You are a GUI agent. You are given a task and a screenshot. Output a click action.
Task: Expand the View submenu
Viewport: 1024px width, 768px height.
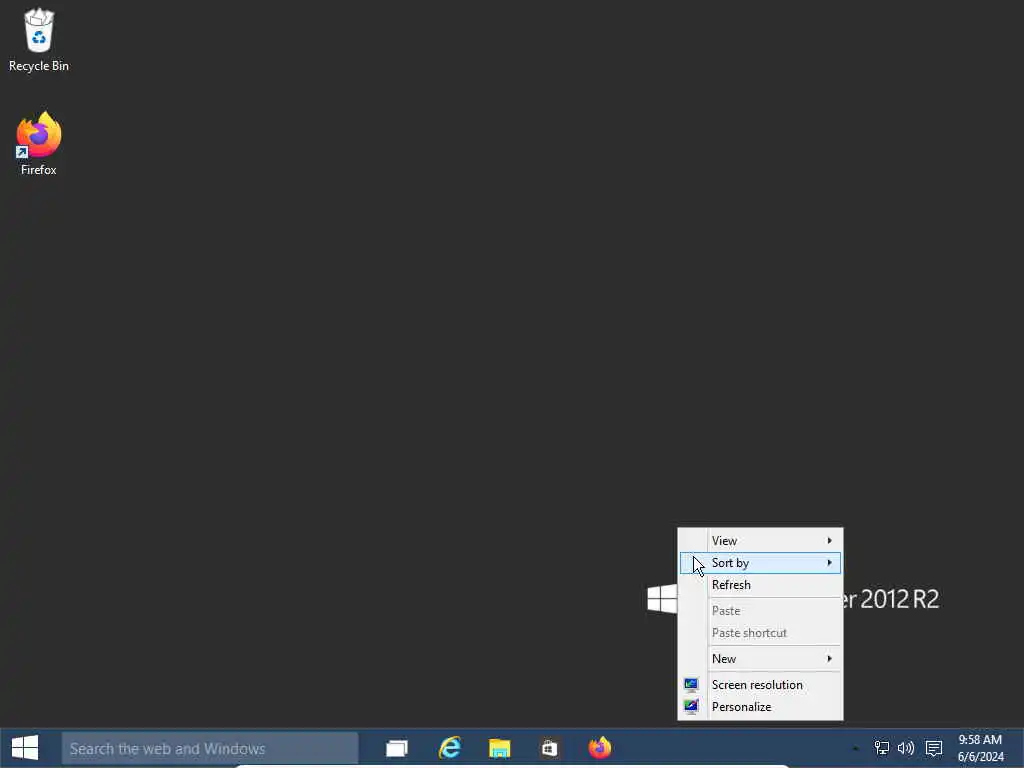pos(760,541)
